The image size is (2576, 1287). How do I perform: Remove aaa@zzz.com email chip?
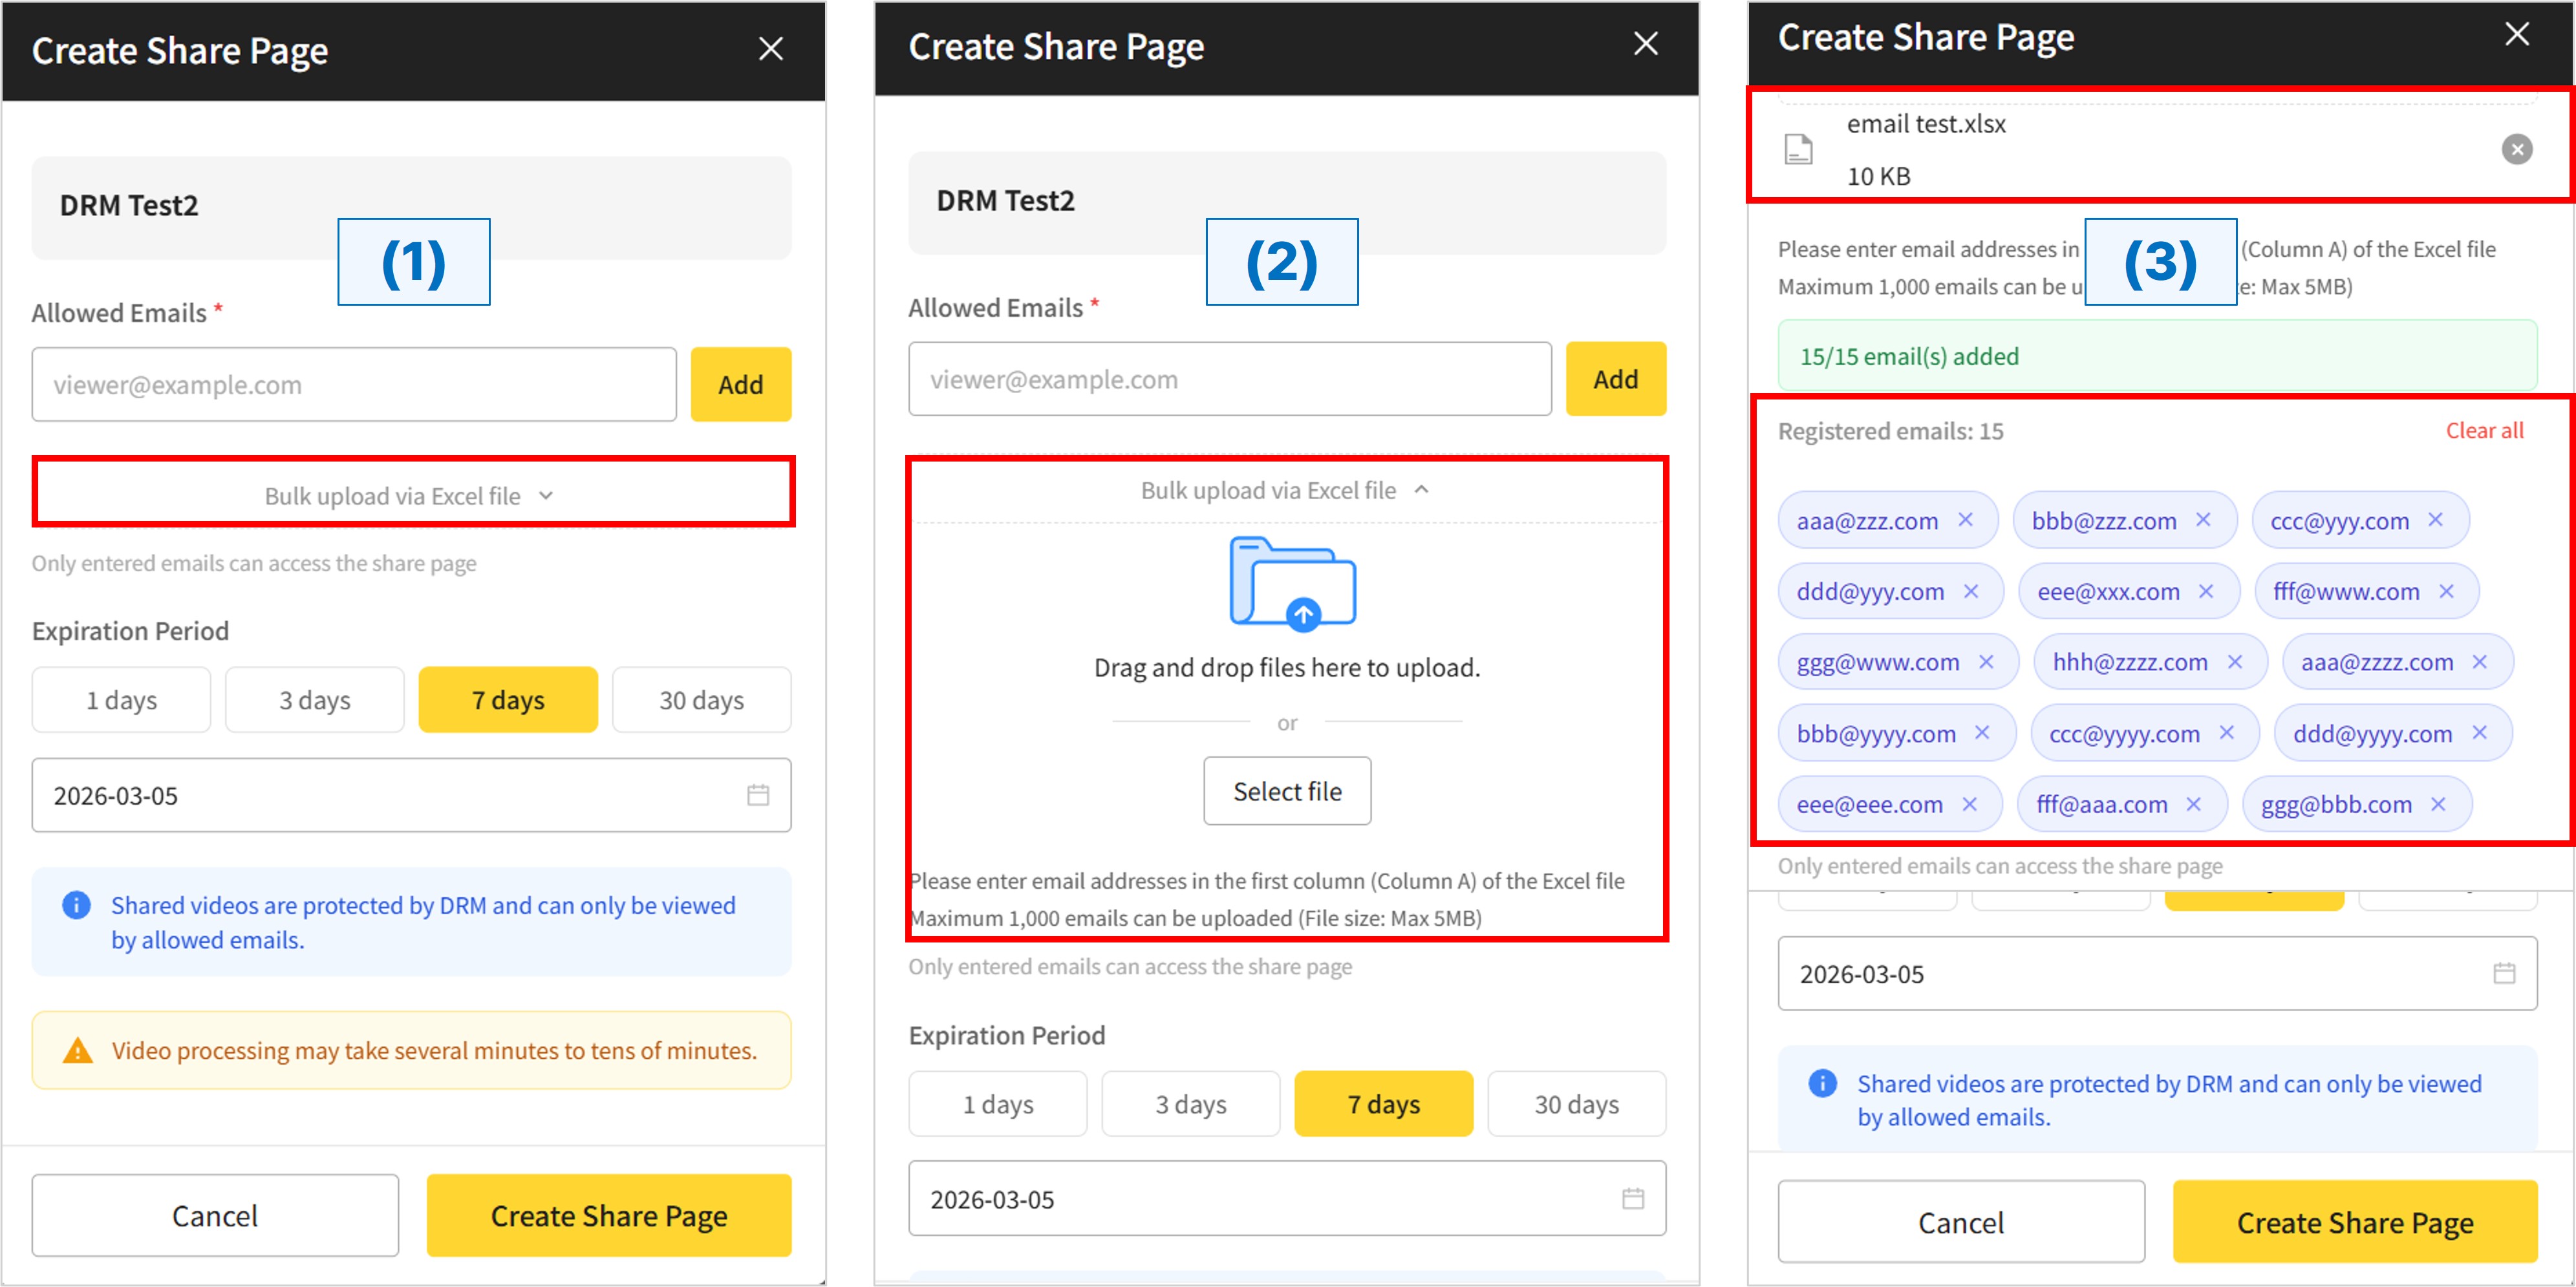[1965, 520]
